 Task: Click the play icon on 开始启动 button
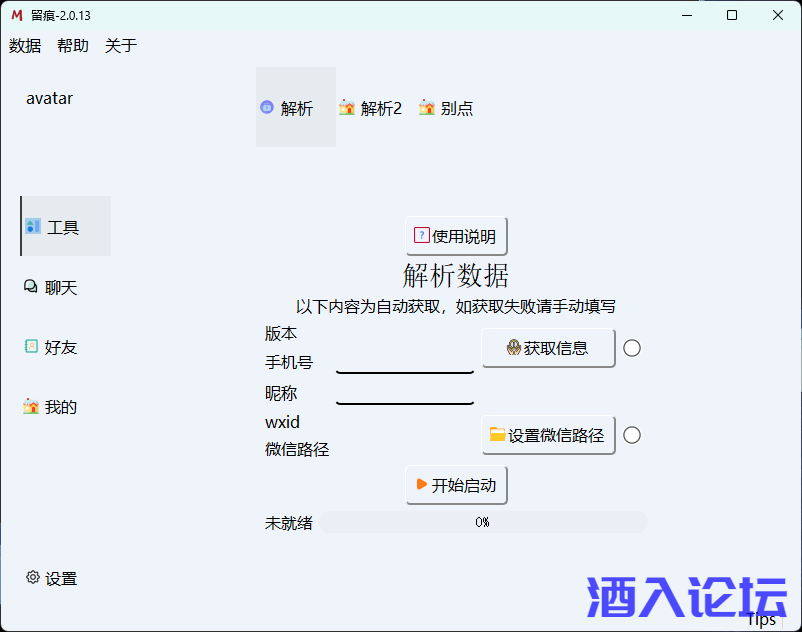click(421, 484)
